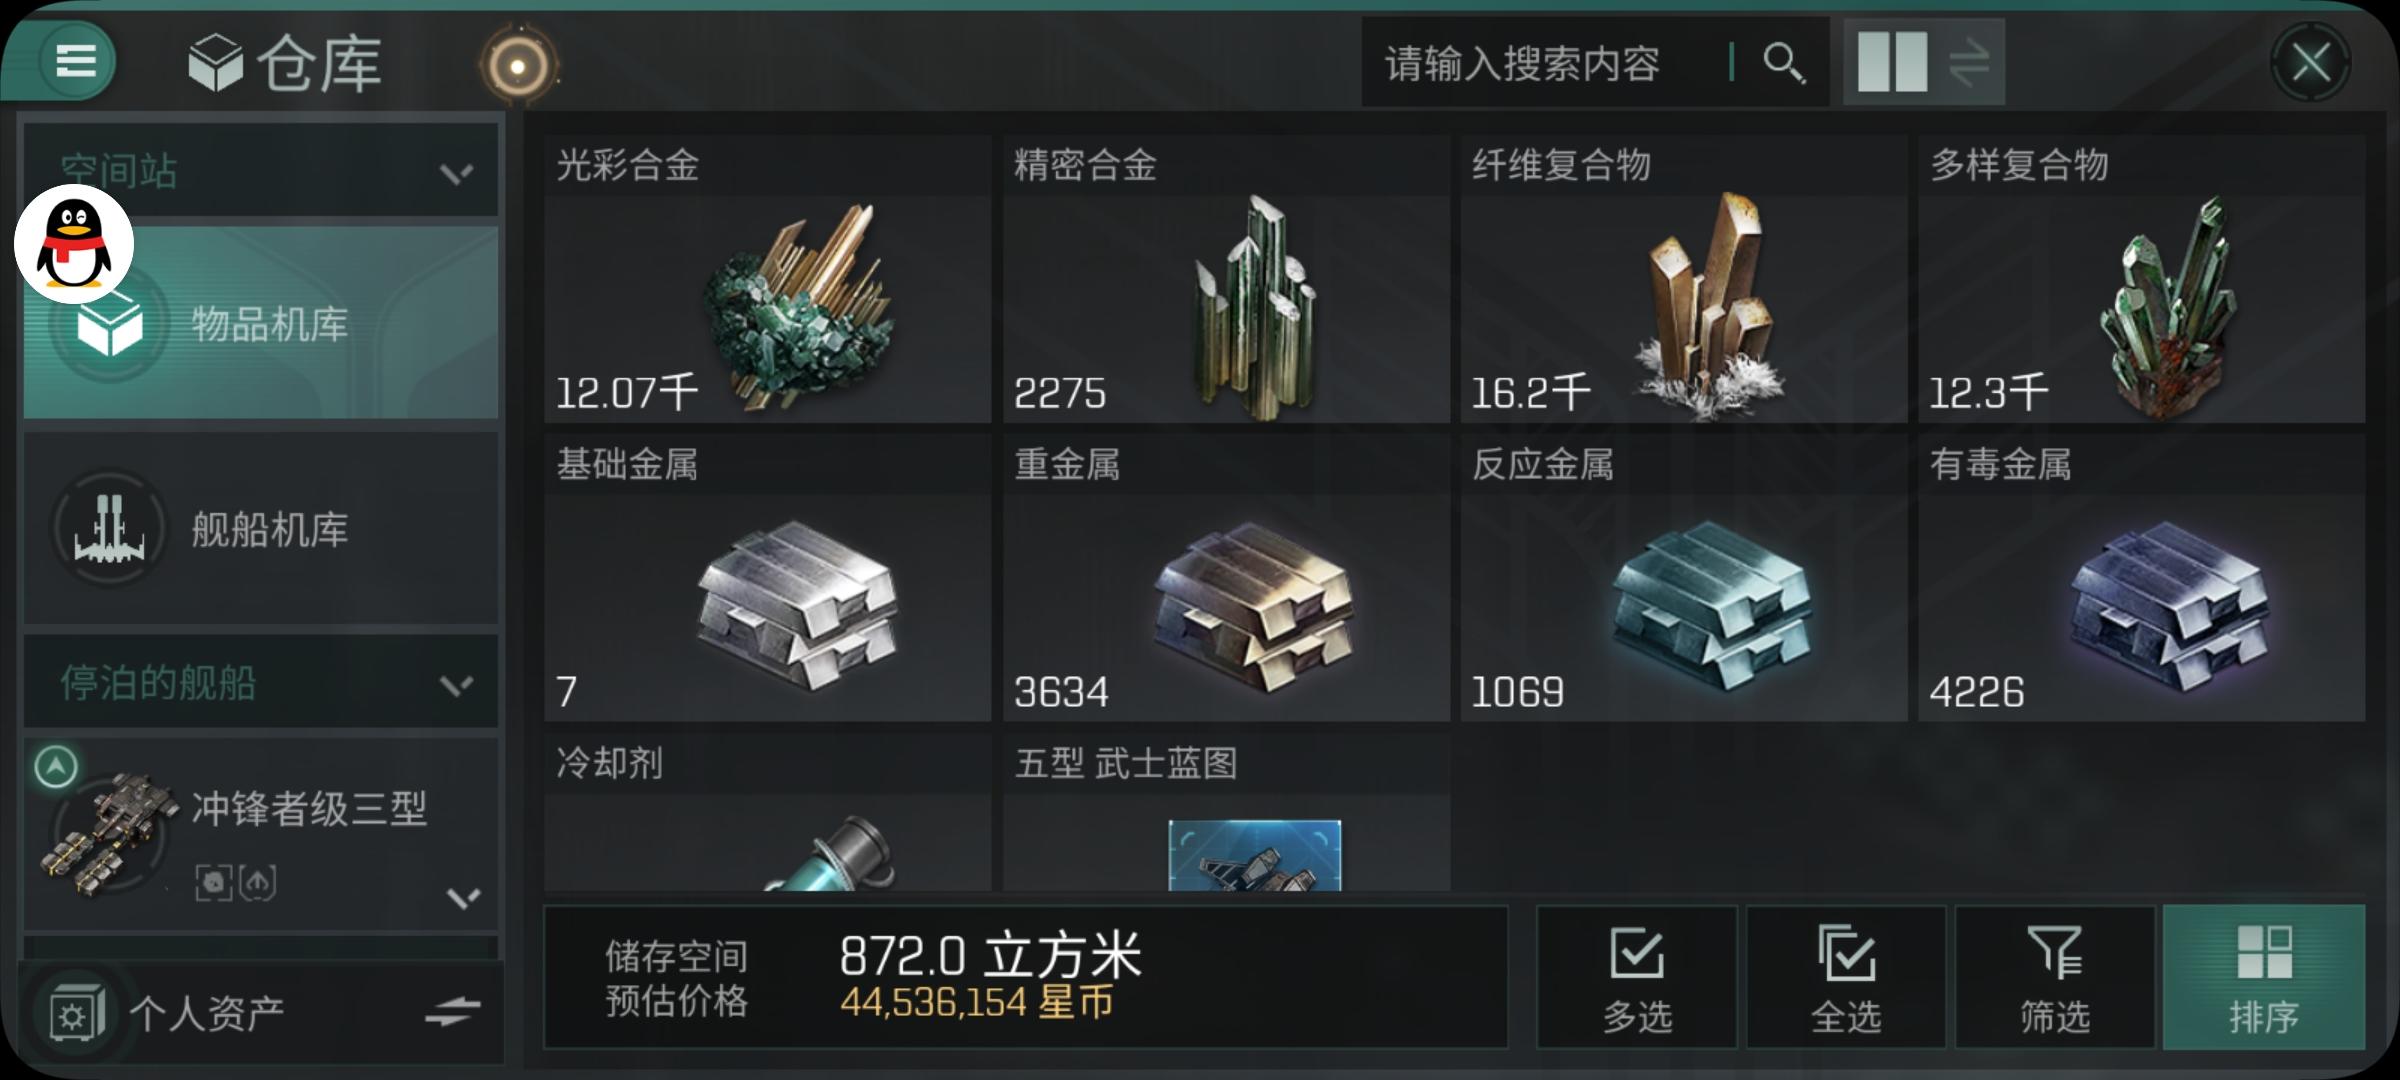Enable 多选 multi-select mode

[1638, 978]
